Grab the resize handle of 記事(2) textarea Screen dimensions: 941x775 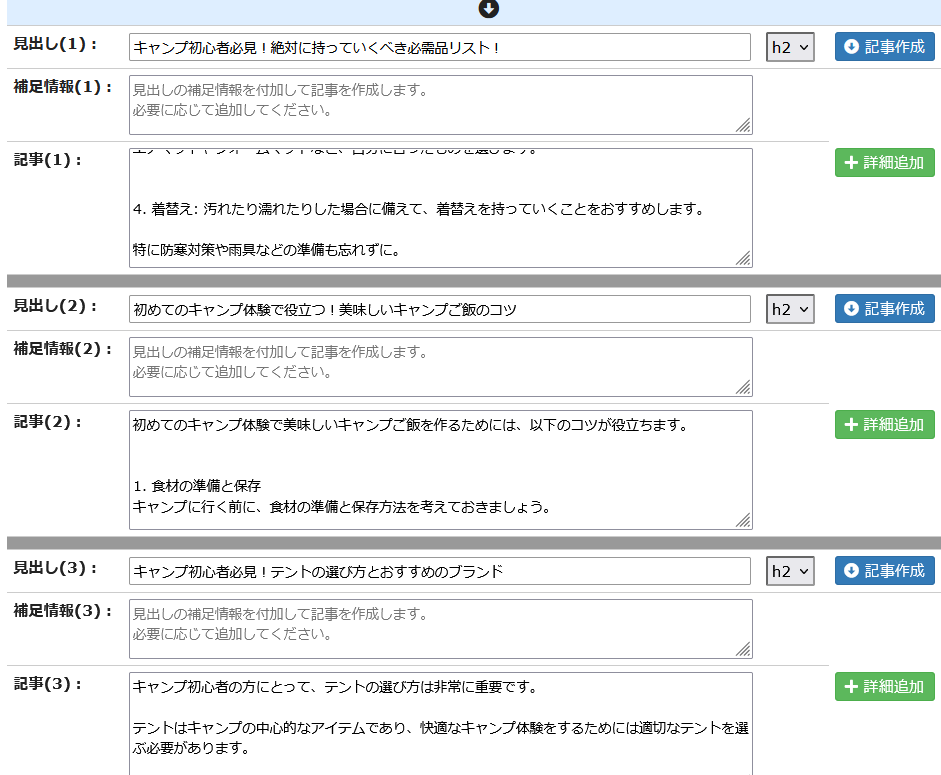[744, 521]
